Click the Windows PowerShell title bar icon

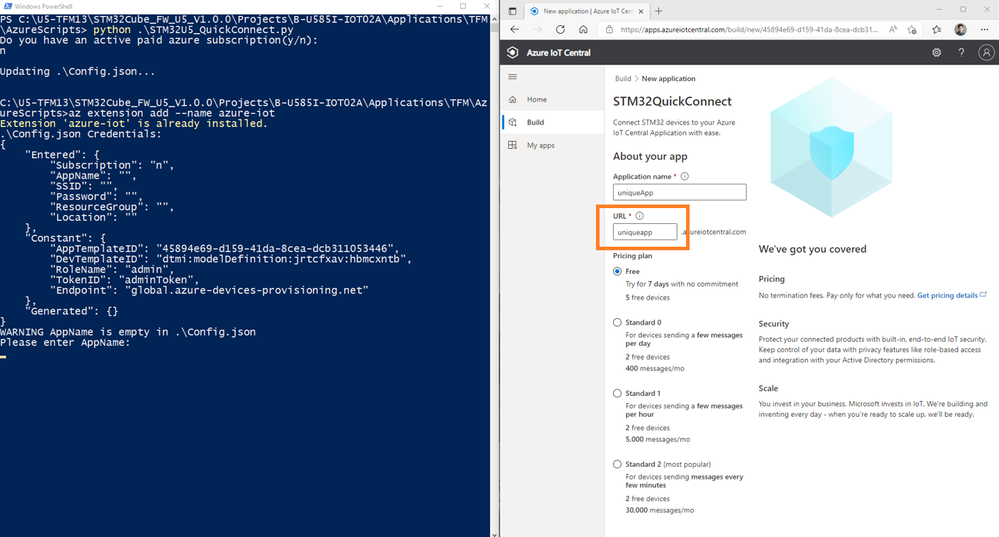(x=8, y=6)
